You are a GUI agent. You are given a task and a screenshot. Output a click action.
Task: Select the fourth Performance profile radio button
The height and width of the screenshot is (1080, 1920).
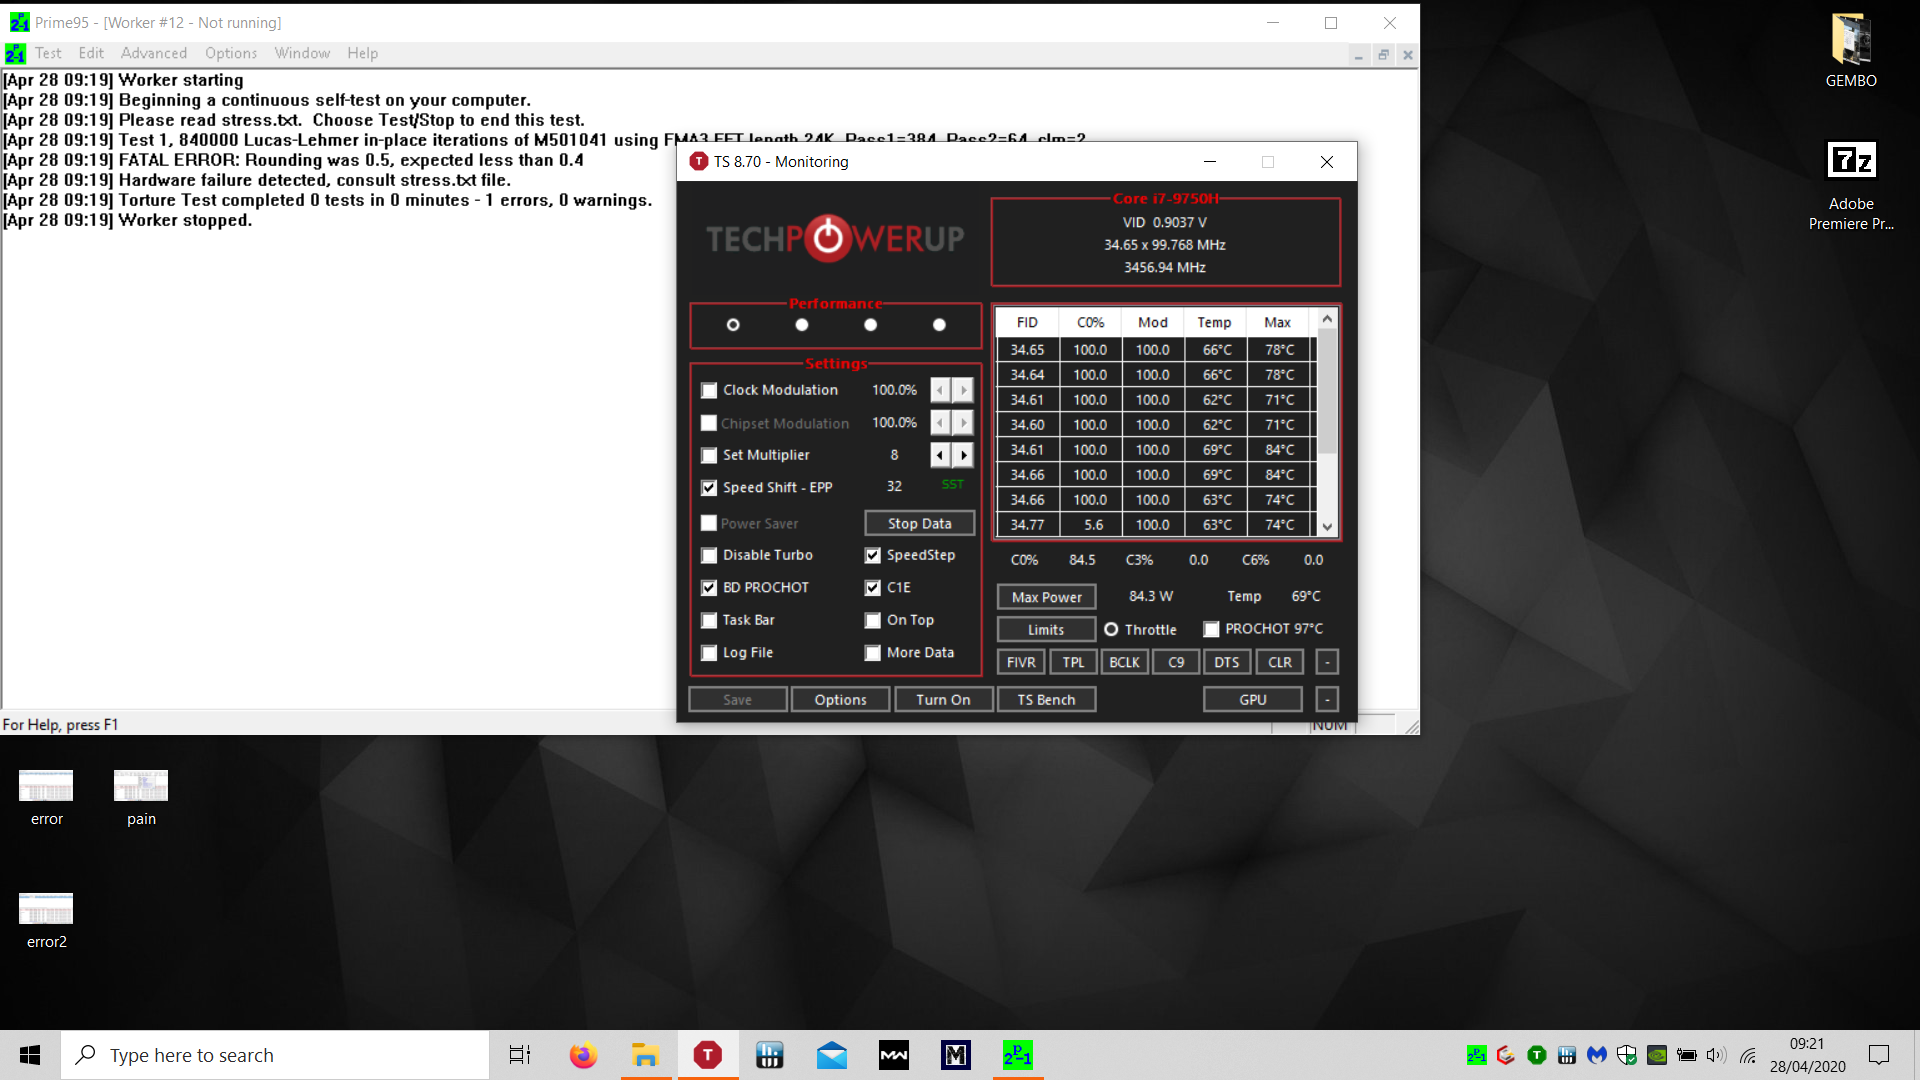pyautogui.click(x=939, y=325)
